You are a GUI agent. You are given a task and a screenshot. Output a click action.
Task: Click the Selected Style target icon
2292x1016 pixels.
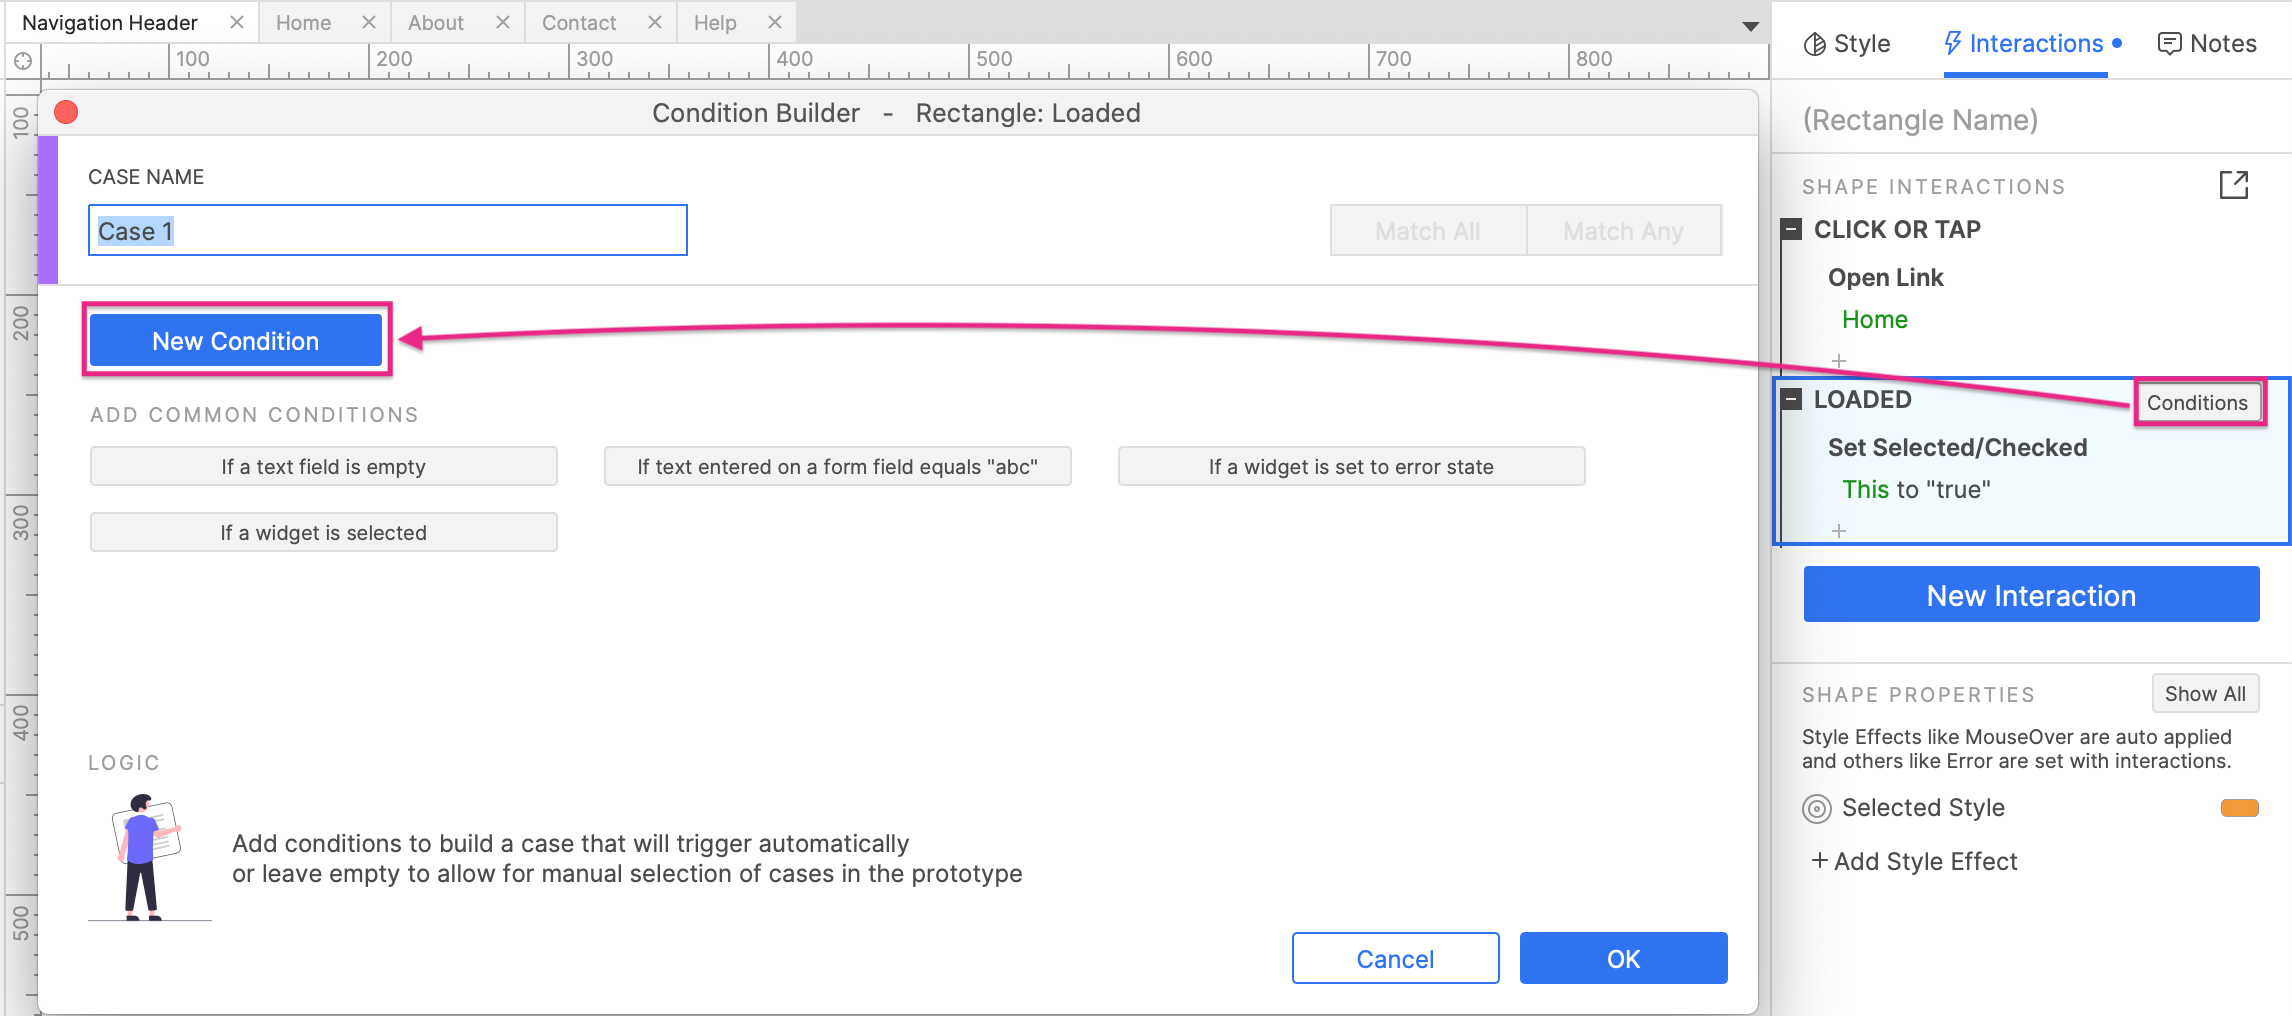1816,808
